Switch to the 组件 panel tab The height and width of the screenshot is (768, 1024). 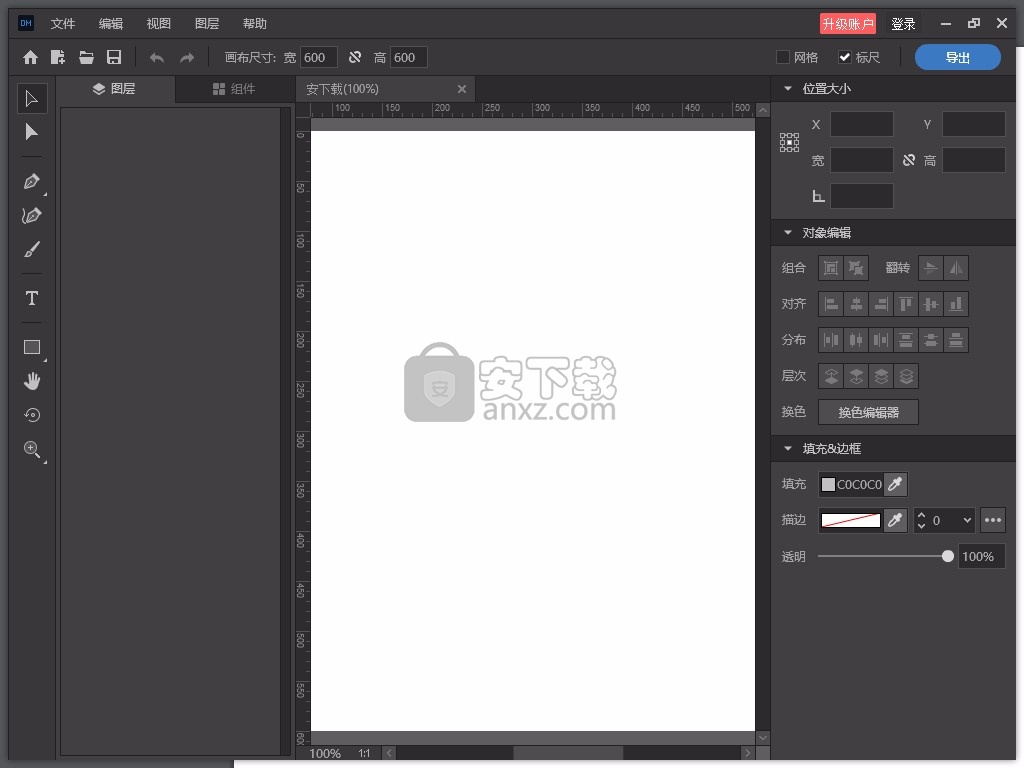pyautogui.click(x=234, y=89)
